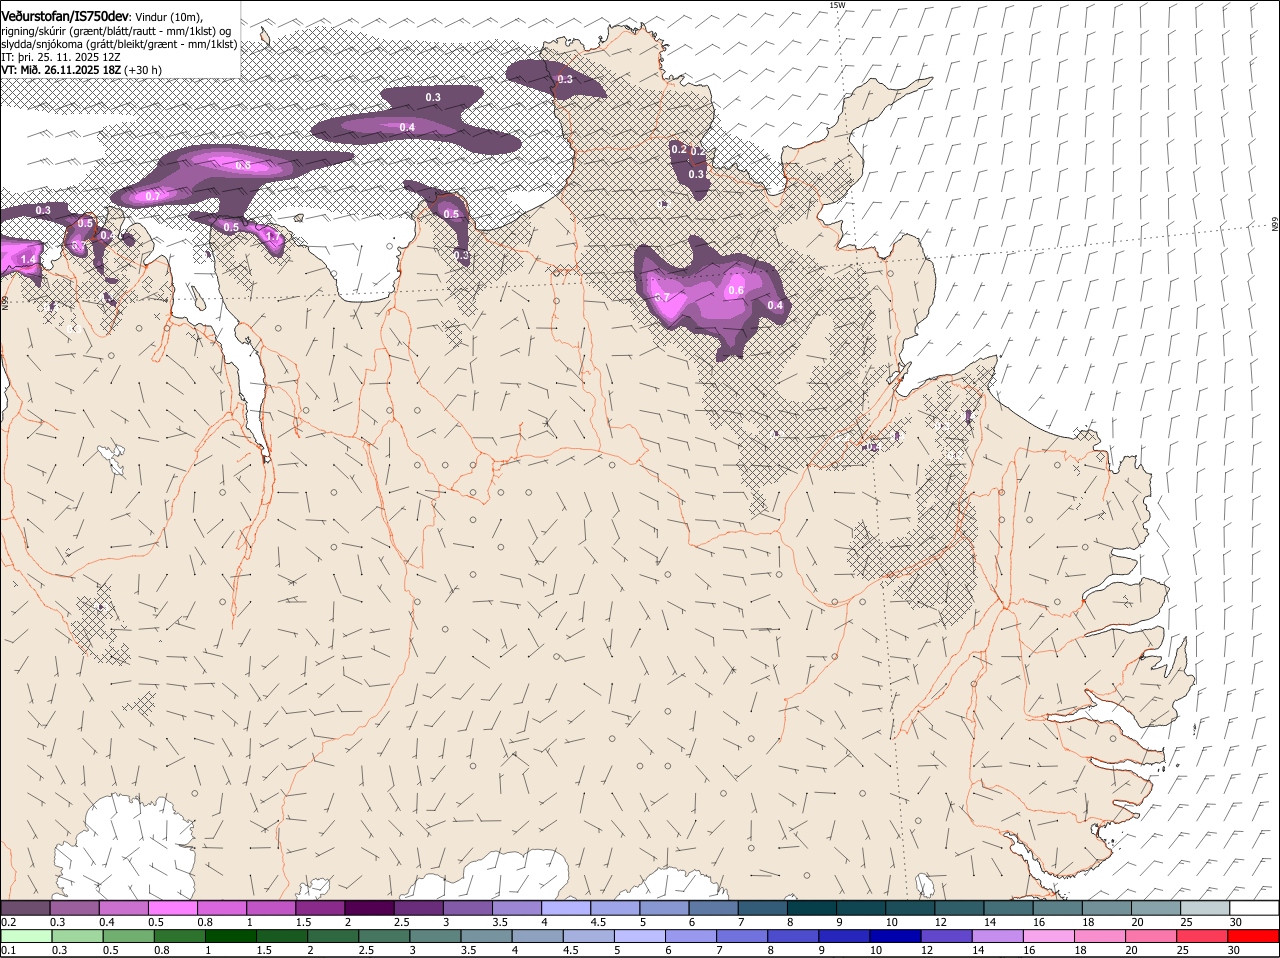Image resolution: width=1280 pixels, height=958 pixels.
Task: Click the white upper legend swatch after 30
Action: (x=1254, y=908)
